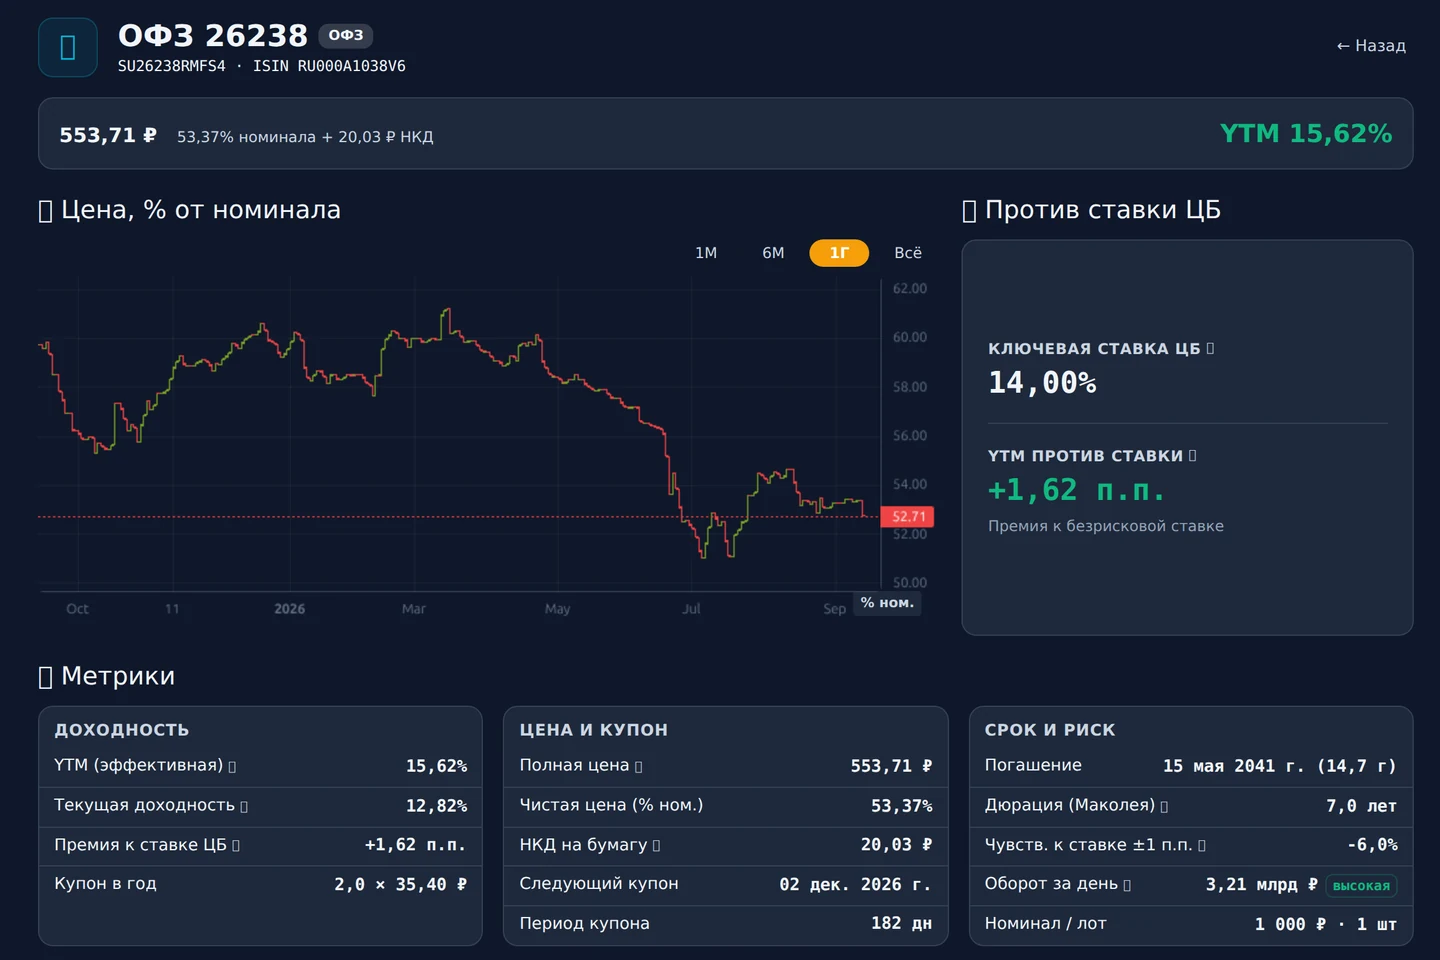Screen dimensions: 1440x960
Task: Click the 'ДОХОДНОСТЬ' card heading
Action: pos(122,730)
